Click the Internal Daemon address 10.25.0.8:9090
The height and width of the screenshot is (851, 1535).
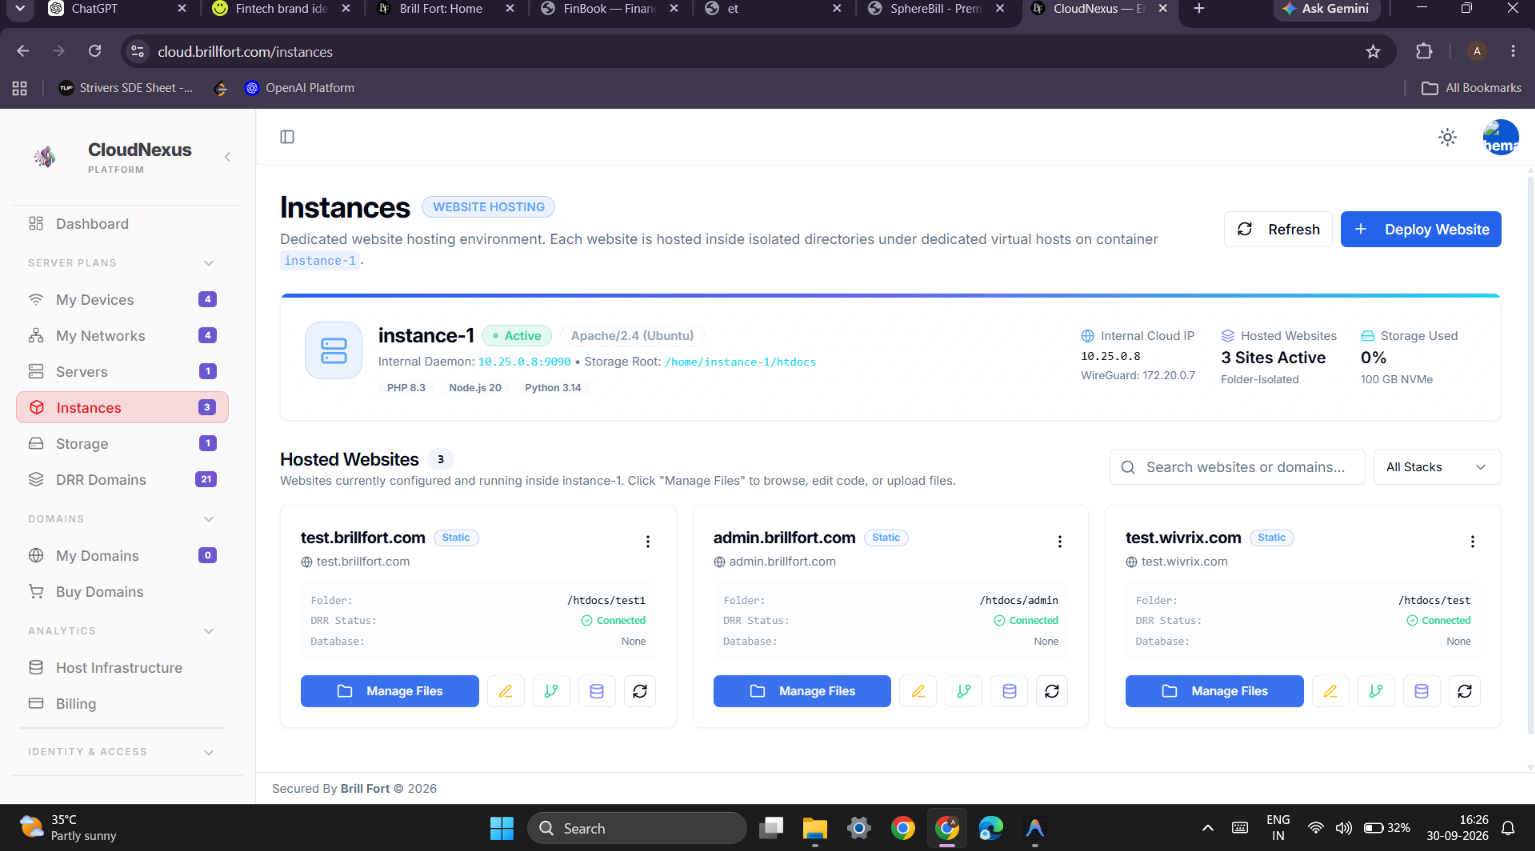click(x=524, y=362)
